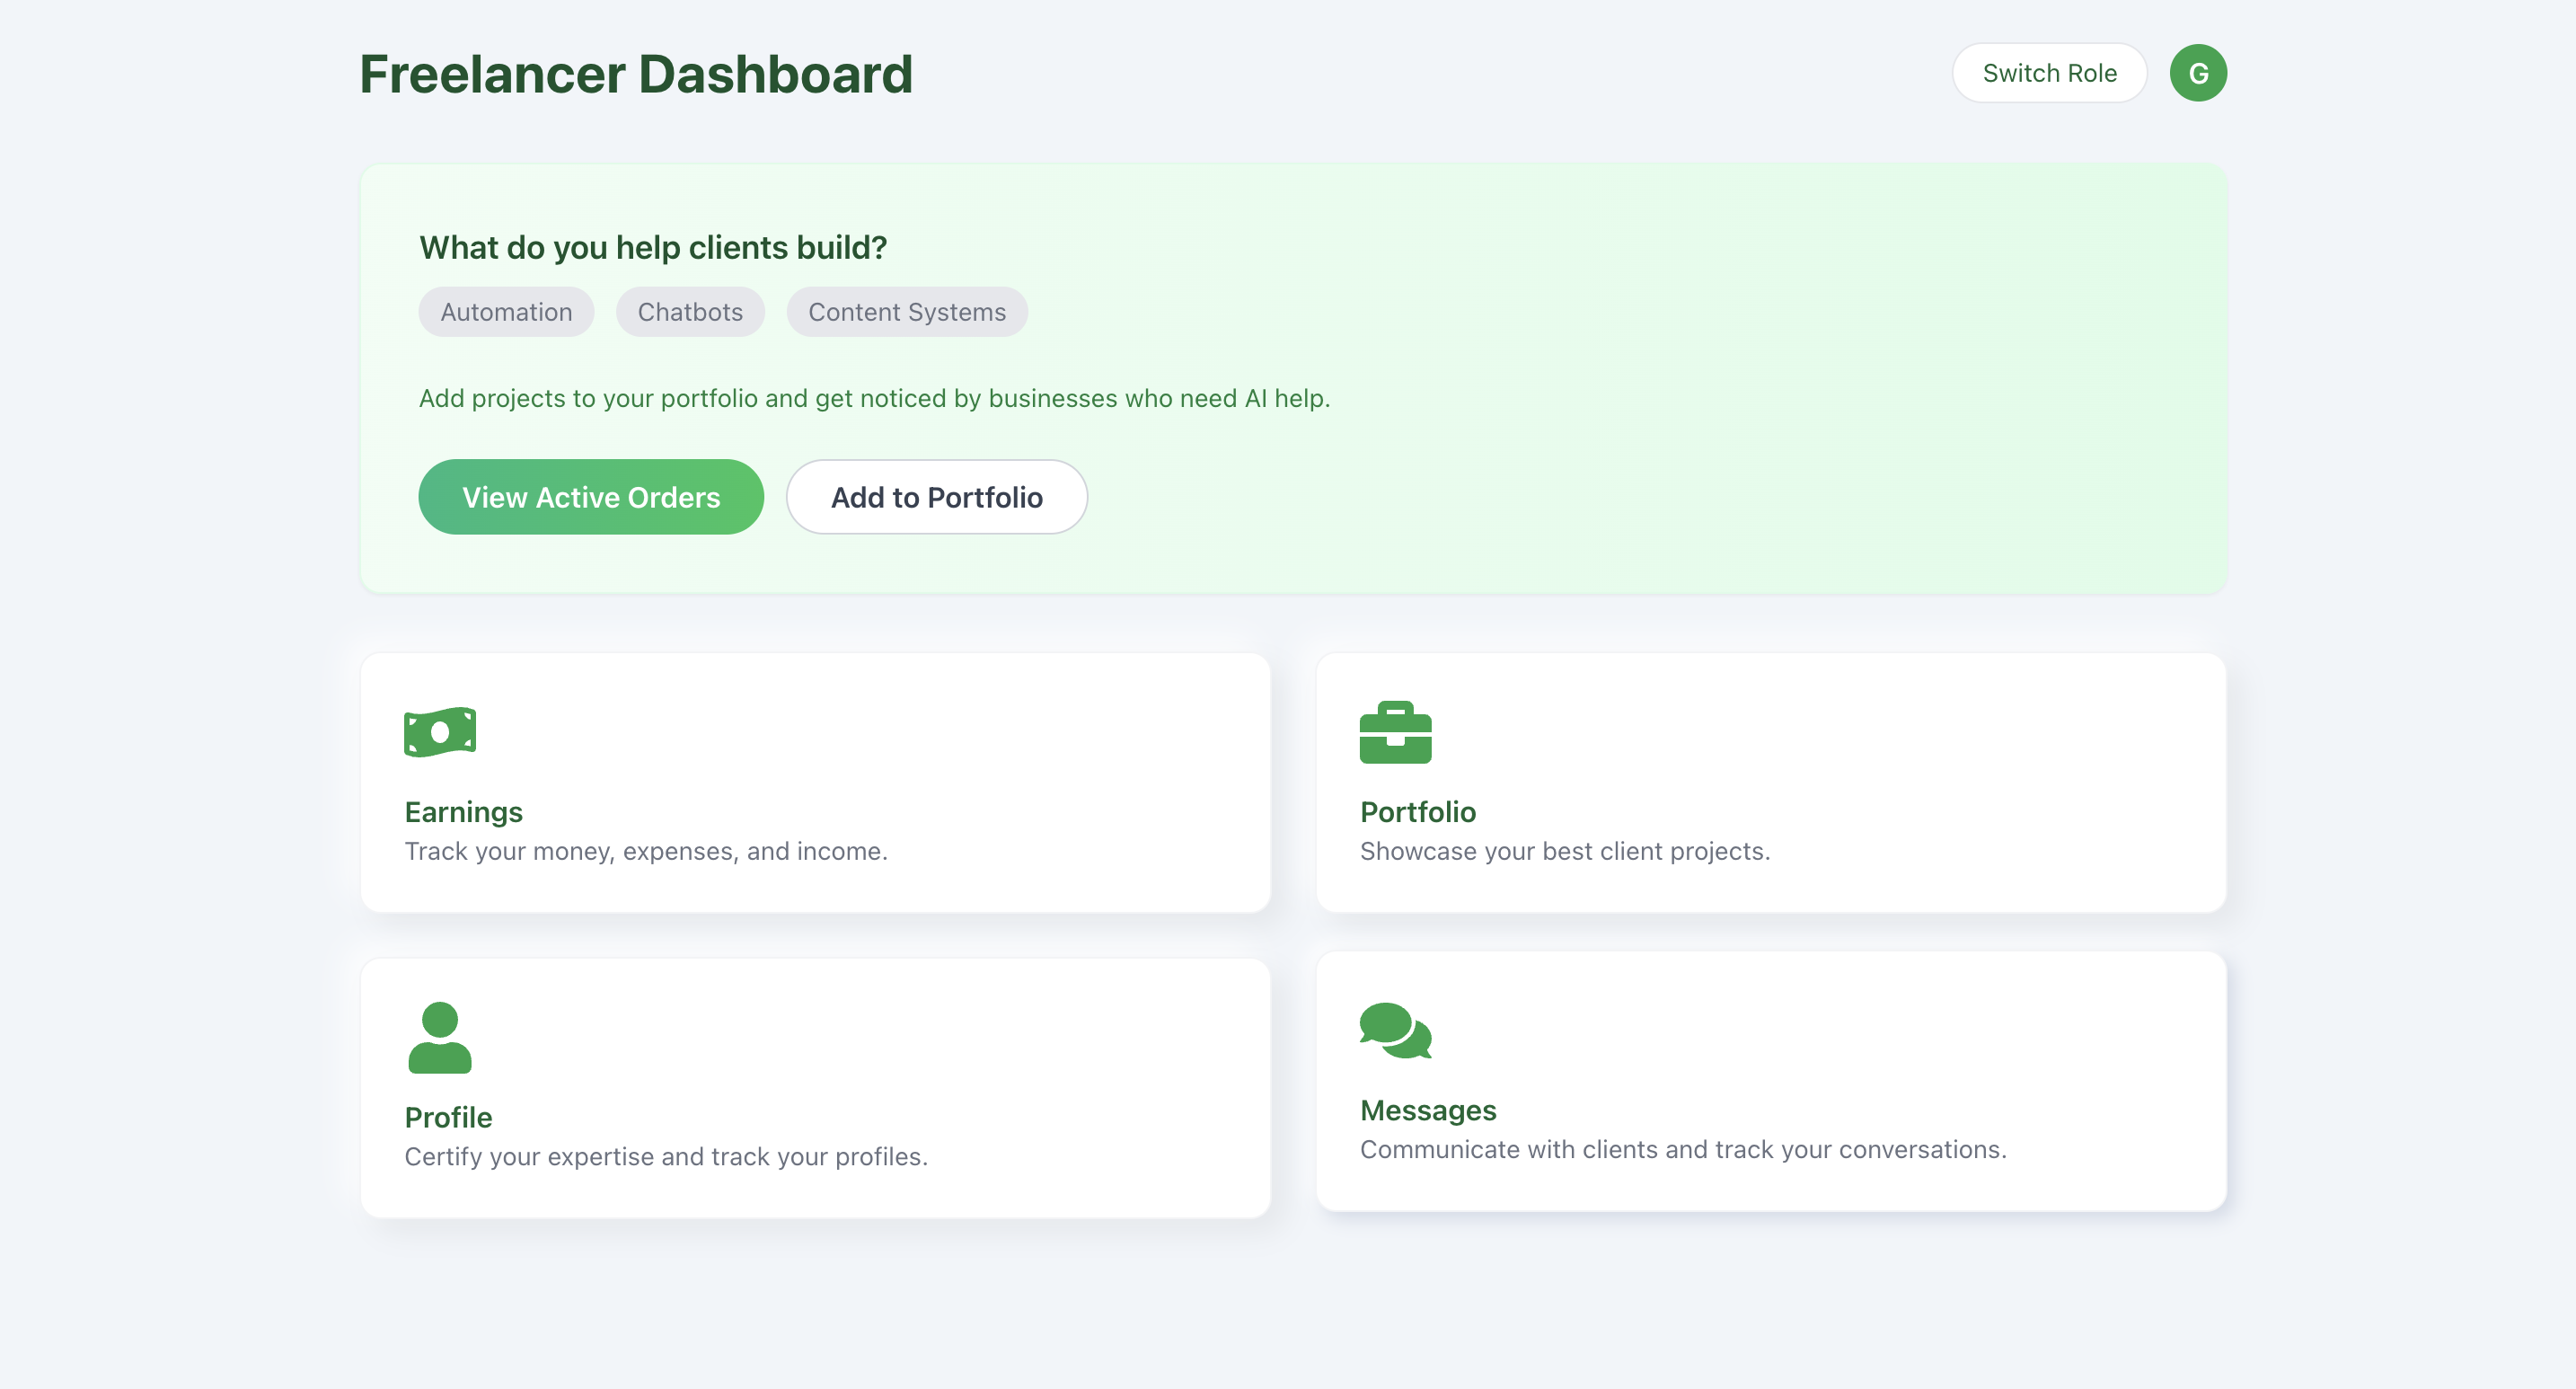
Task: Click Add to Portfolio button
Action: 936,497
